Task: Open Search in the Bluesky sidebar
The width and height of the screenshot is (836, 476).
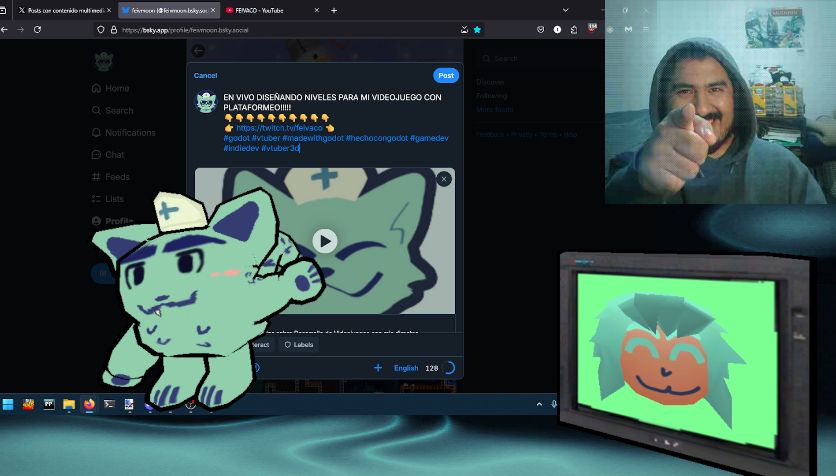Action: pos(112,110)
